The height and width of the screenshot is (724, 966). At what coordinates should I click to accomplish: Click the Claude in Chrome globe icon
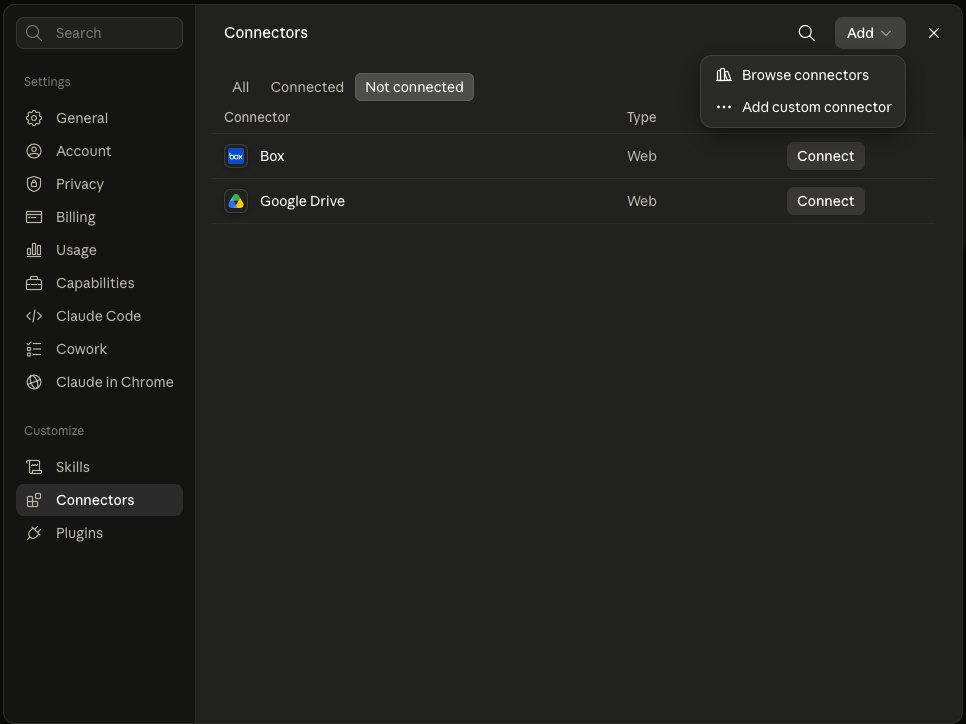[x=34, y=382]
